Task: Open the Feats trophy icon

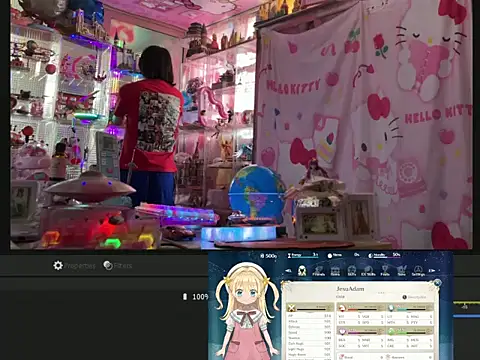Action: [385, 270]
